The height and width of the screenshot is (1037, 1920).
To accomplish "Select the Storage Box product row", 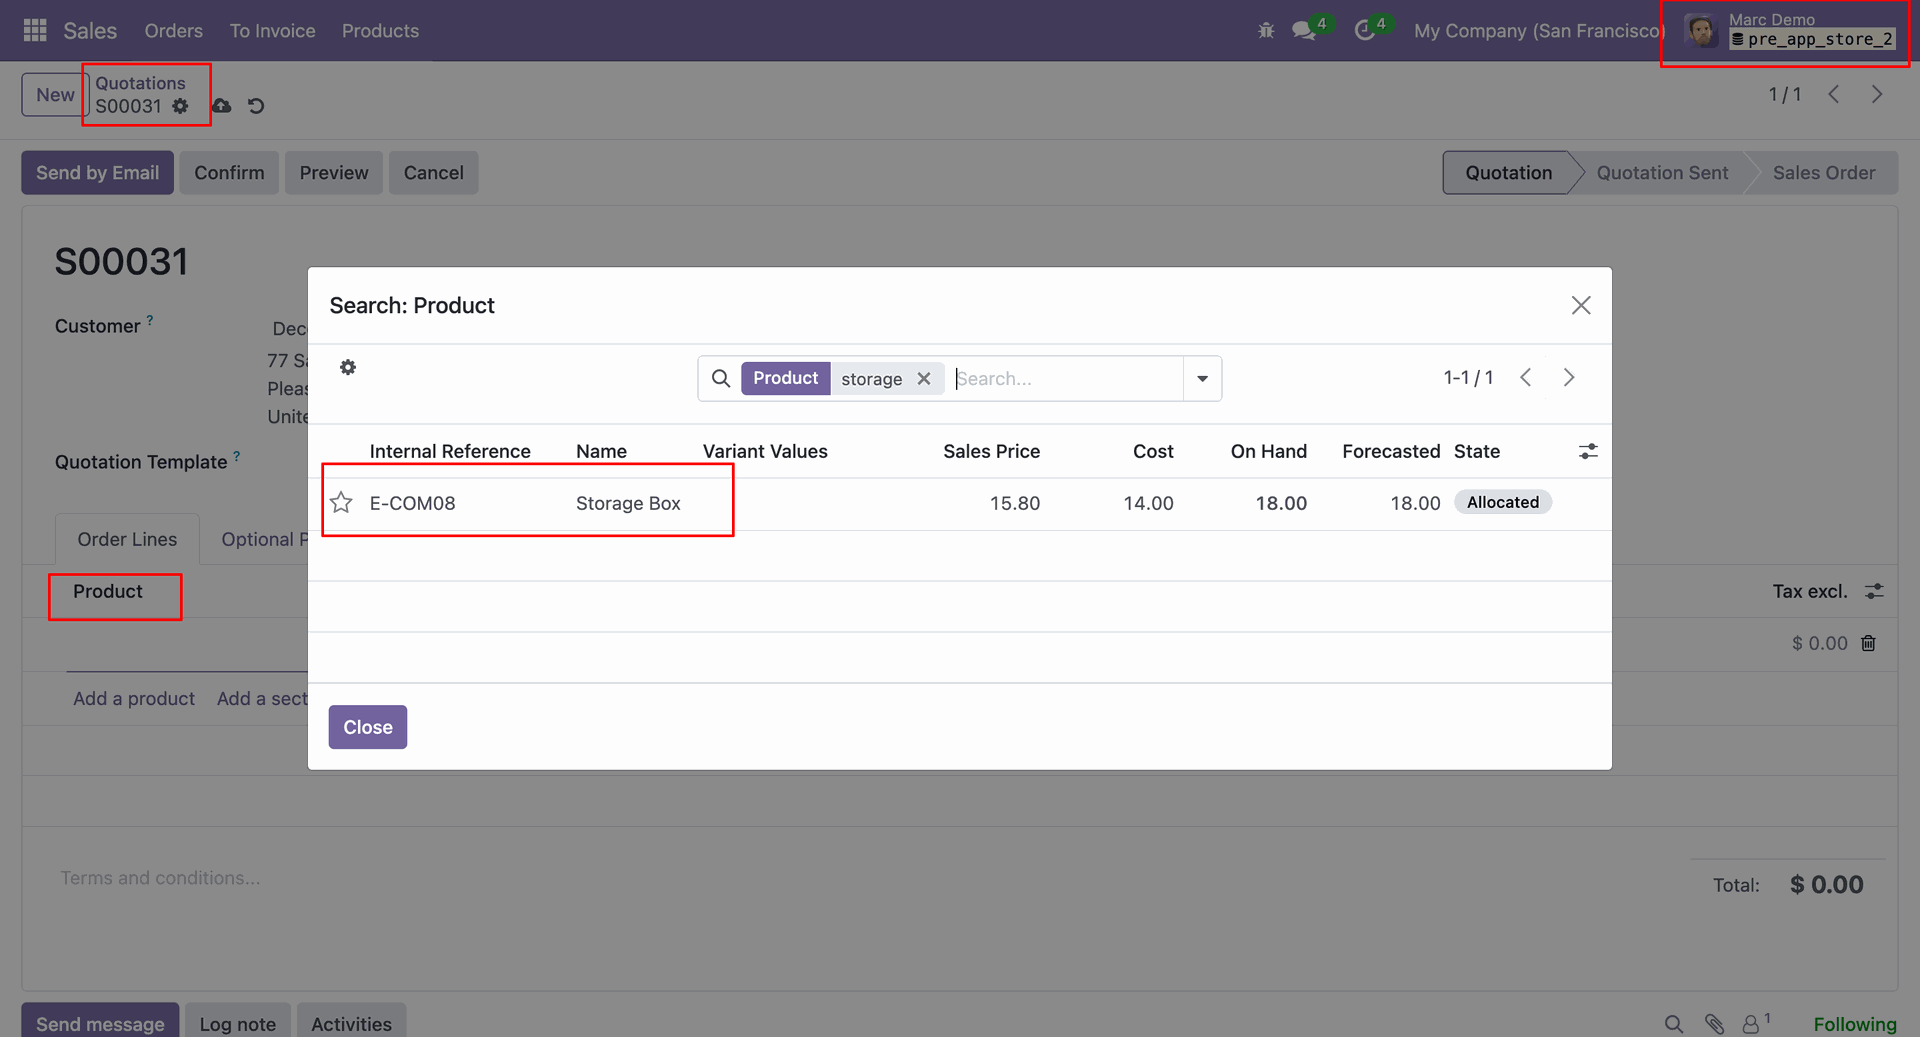I will [628, 504].
